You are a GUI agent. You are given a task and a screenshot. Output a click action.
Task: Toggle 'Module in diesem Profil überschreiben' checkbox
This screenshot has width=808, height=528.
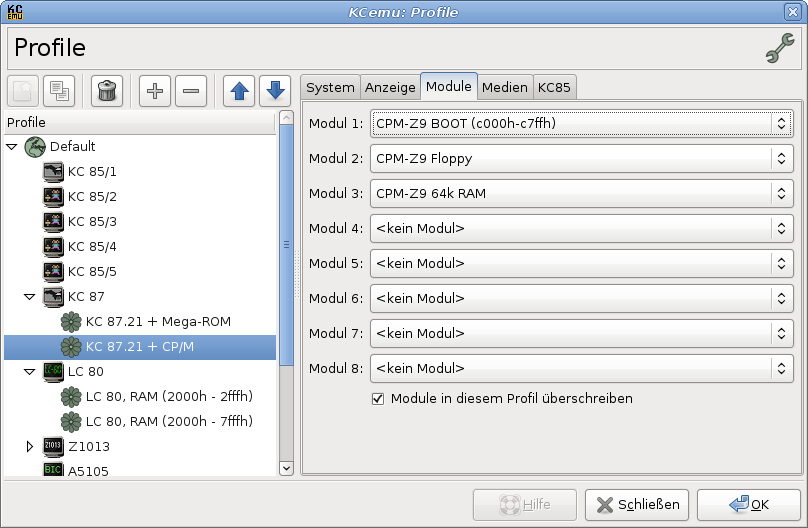tap(378, 399)
